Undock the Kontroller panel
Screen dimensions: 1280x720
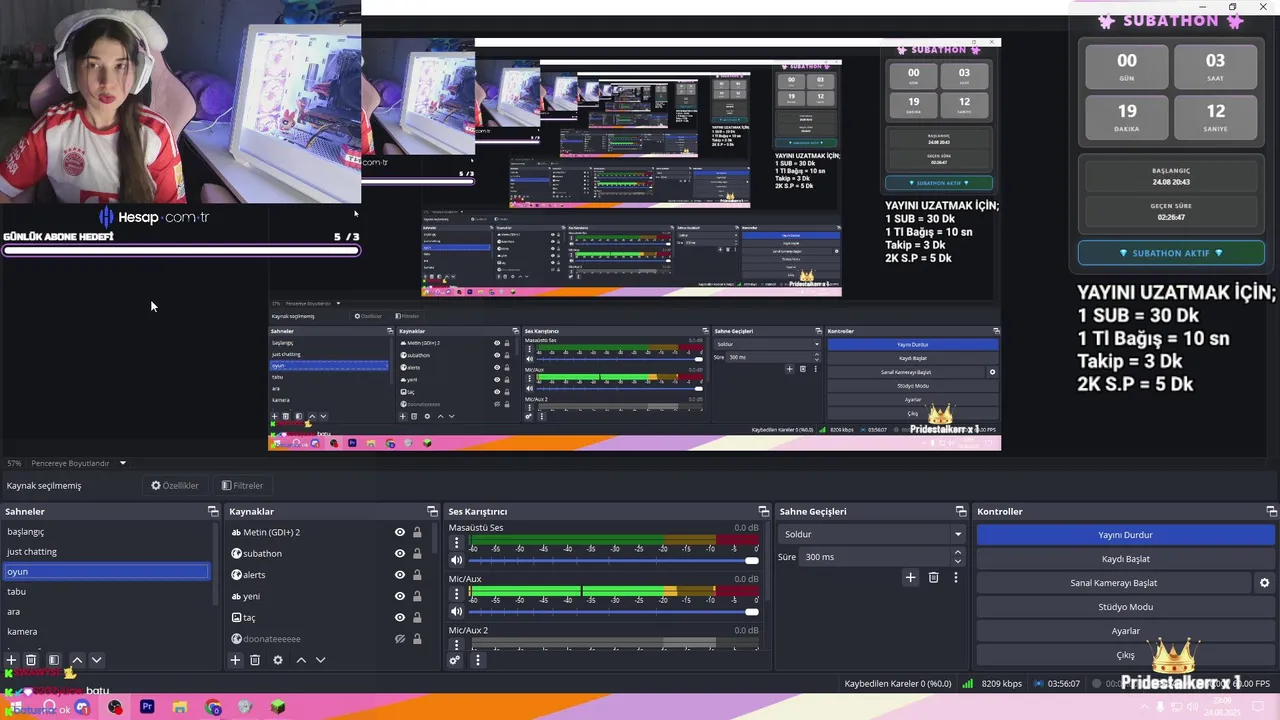1272,511
